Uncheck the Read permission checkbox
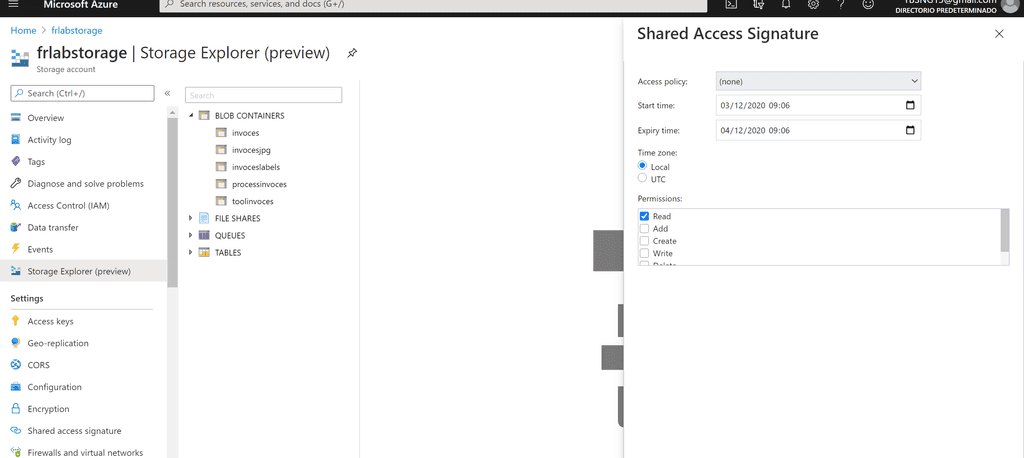This screenshot has height=458, width=1024. click(x=645, y=216)
